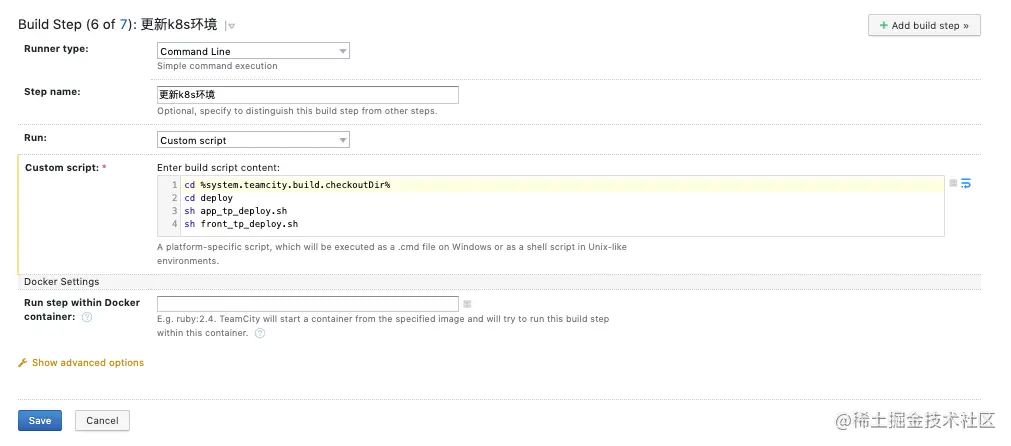Click the 'Docker Settings' section header
This screenshot has height=446, width=1011.
point(62,282)
